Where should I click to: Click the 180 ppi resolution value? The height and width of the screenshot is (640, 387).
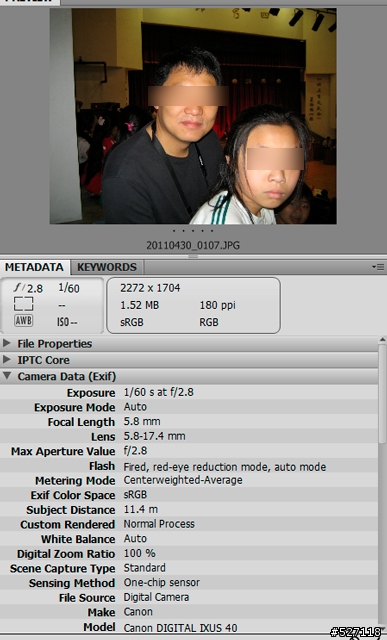[x=217, y=305]
